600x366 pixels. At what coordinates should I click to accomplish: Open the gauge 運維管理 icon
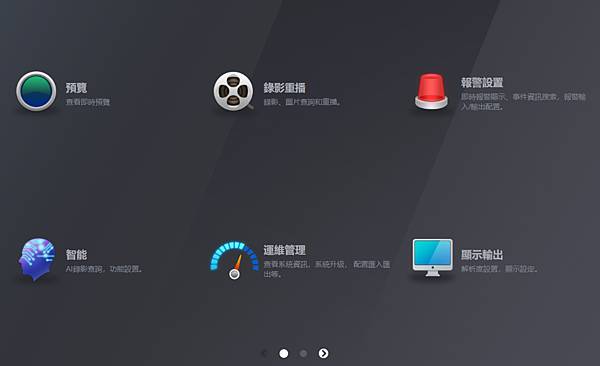235,260
